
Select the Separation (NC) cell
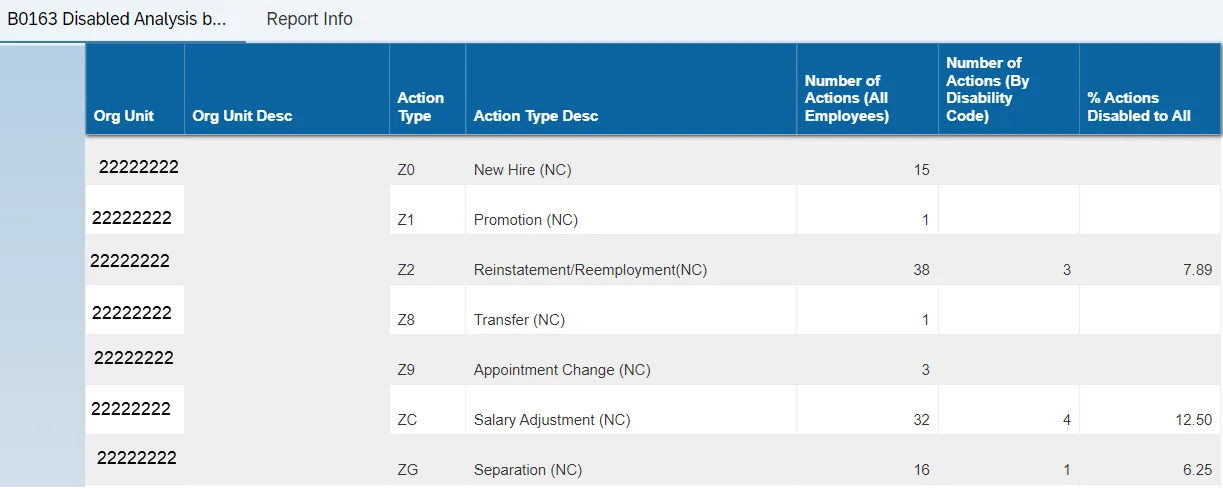click(527, 470)
